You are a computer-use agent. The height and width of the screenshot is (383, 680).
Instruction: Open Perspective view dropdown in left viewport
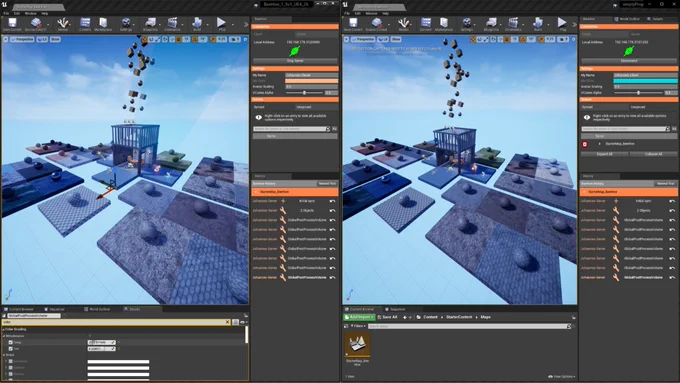[23, 39]
